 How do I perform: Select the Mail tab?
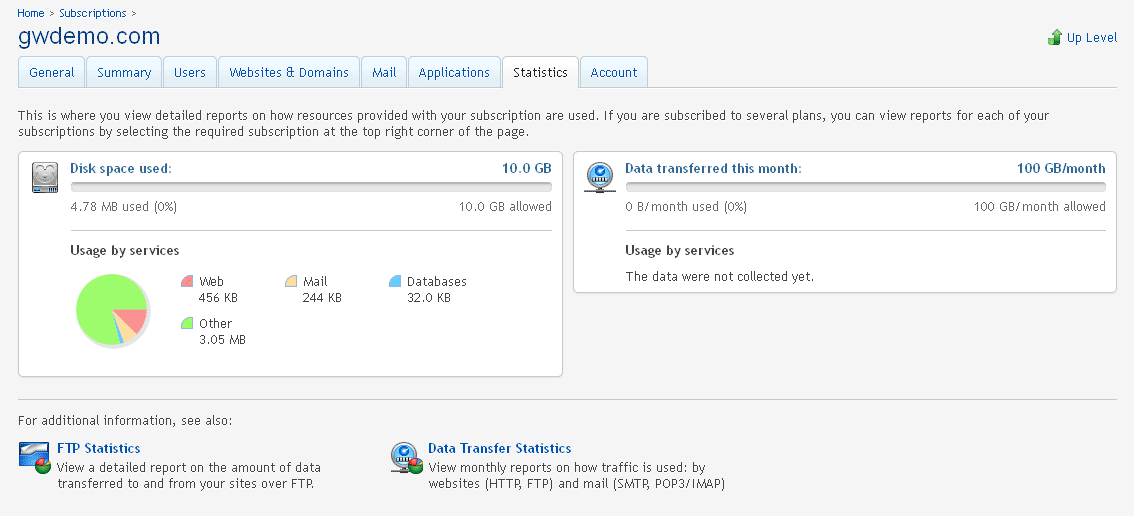click(x=384, y=73)
